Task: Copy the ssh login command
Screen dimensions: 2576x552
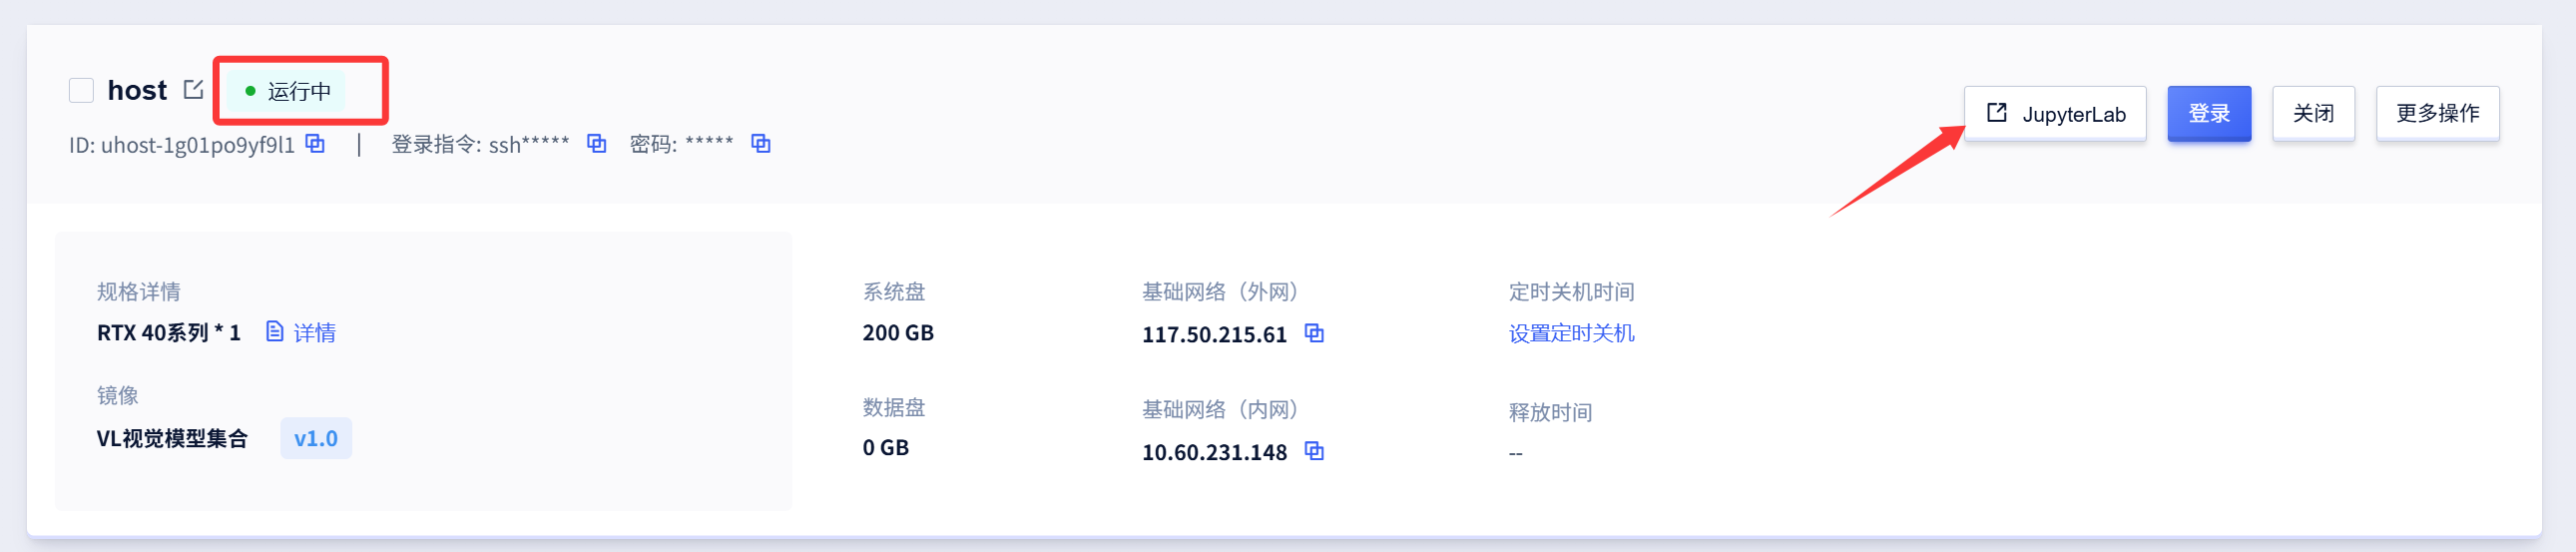Action: point(596,144)
